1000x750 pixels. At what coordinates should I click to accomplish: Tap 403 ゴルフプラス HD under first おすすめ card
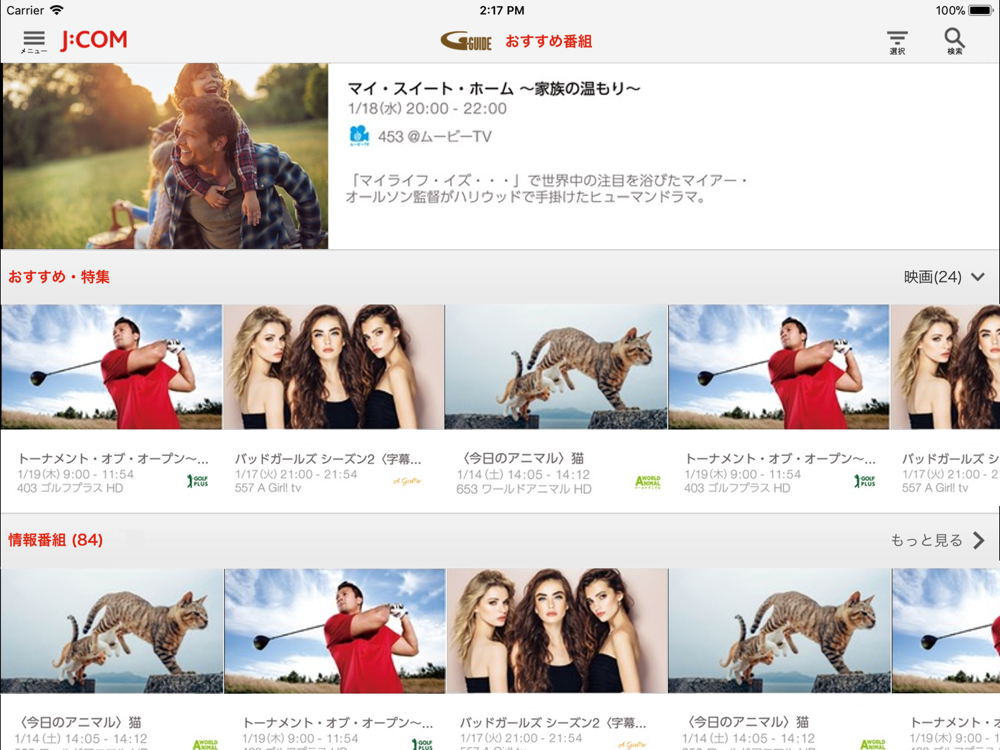pyautogui.click(x=70, y=488)
